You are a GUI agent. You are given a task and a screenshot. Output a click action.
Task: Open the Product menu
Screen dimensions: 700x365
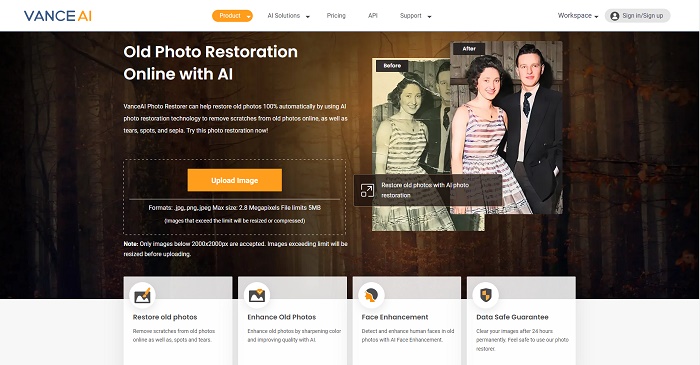(232, 16)
